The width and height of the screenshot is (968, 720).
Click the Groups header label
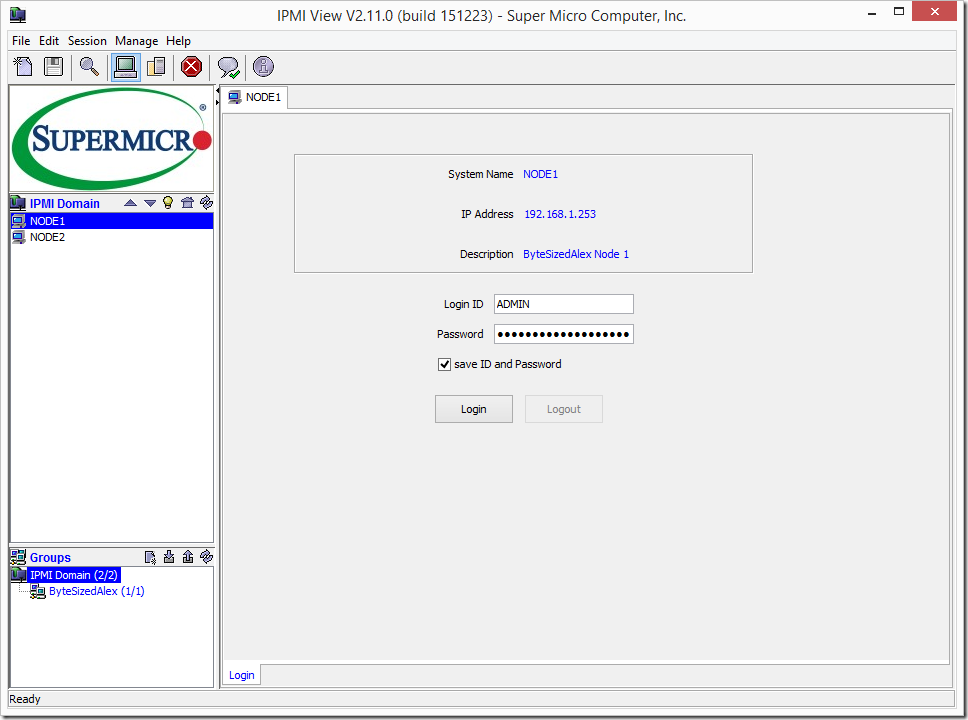pos(50,558)
